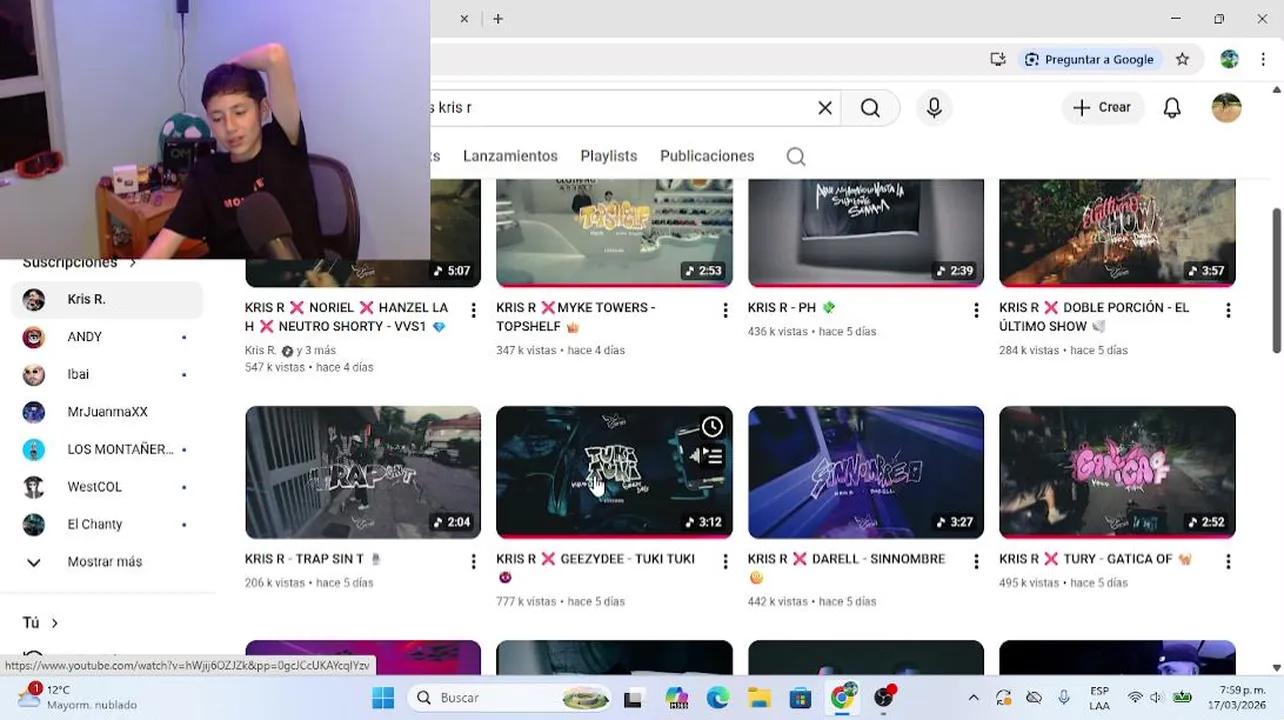The image size is (1284, 720).
Task: Open the install app icon in address bar
Action: pos(998,59)
